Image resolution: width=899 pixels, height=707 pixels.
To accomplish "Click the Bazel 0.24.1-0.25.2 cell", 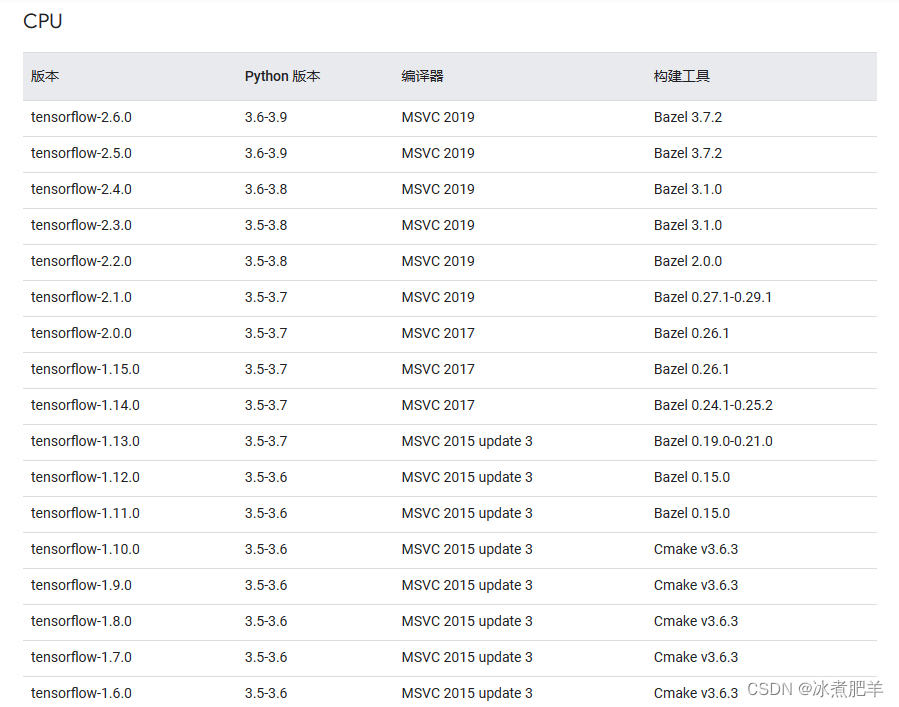I will (x=713, y=405).
